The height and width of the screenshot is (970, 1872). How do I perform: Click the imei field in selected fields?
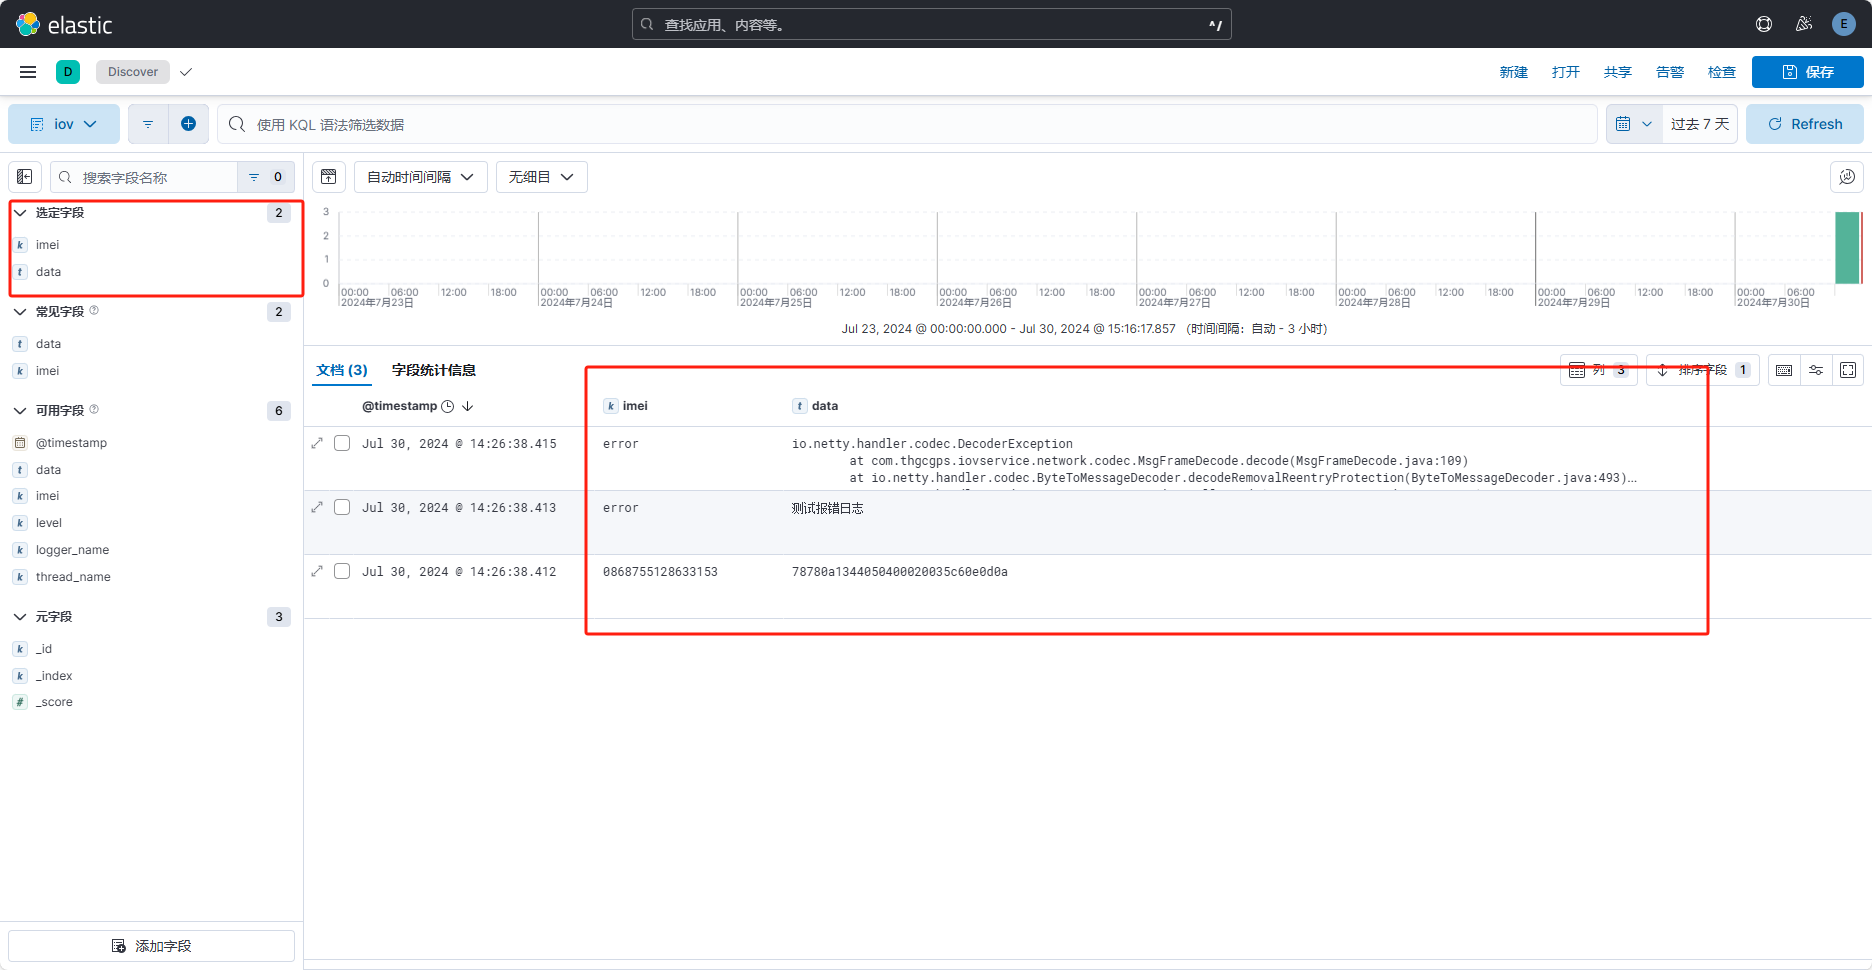47,245
